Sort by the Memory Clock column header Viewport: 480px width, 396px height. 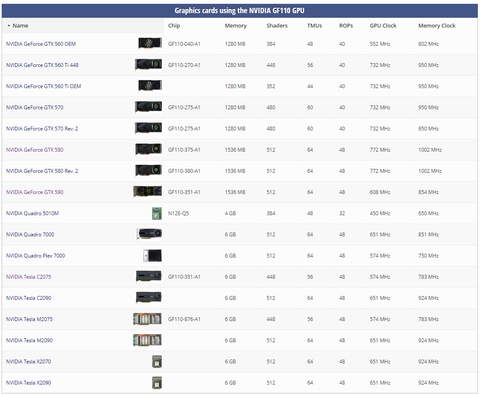(x=437, y=26)
